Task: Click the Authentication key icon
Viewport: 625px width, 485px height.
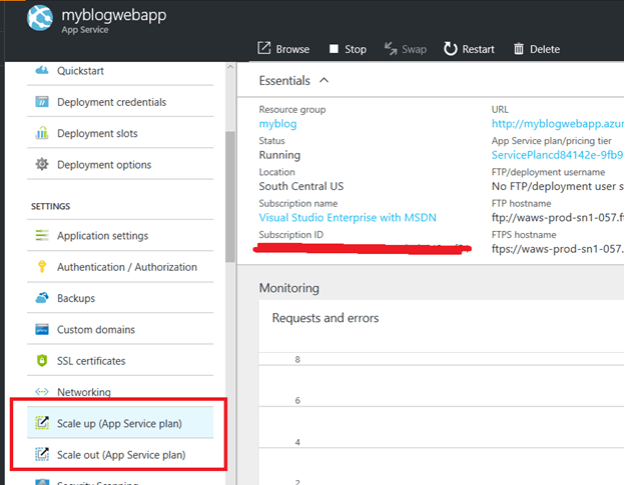Action: click(x=42, y=267)
